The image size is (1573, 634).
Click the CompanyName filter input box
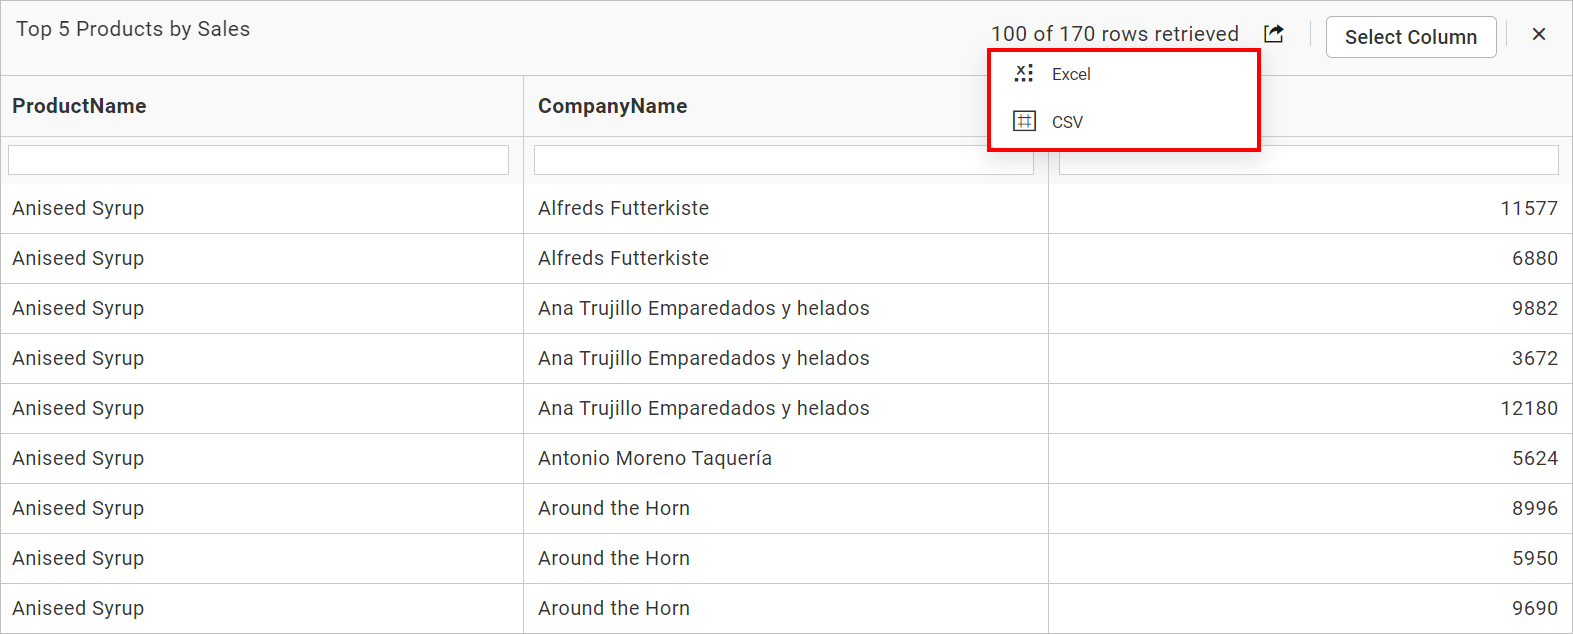coord(783,159)
